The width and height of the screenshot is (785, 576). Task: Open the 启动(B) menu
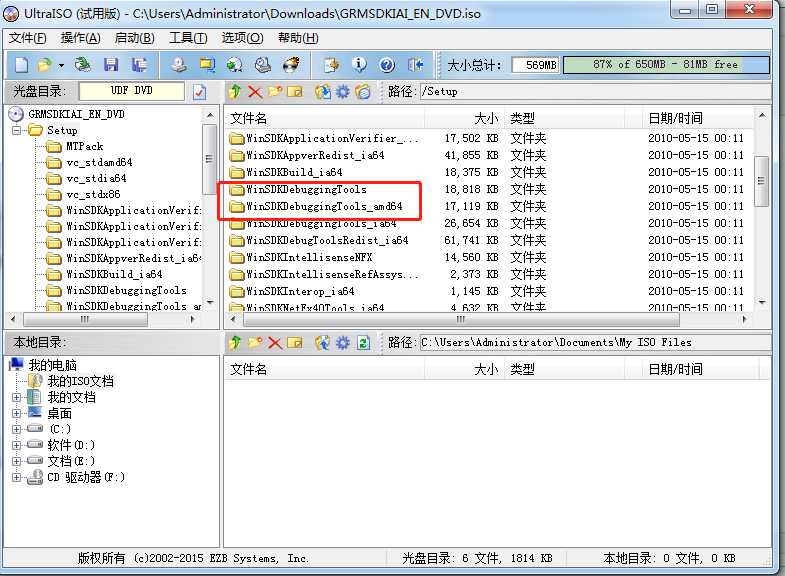pyautogui.click(x=134, y=38)
